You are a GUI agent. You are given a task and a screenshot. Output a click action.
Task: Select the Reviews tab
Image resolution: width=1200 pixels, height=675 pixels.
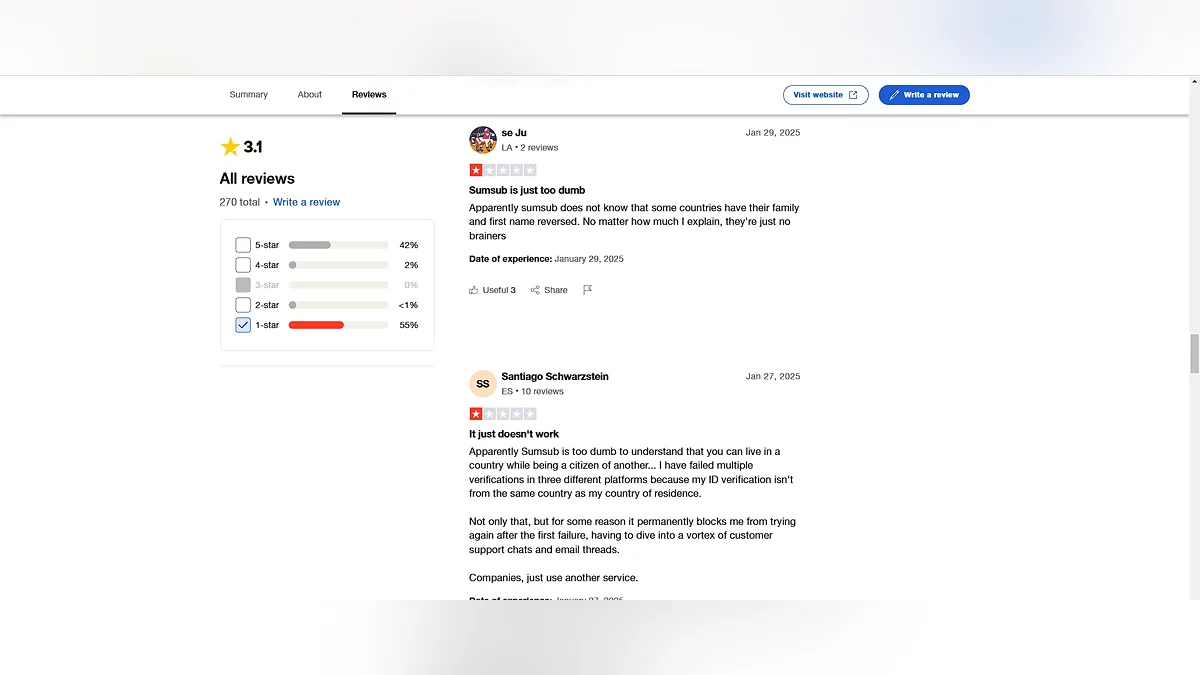(x=369, y=95)
